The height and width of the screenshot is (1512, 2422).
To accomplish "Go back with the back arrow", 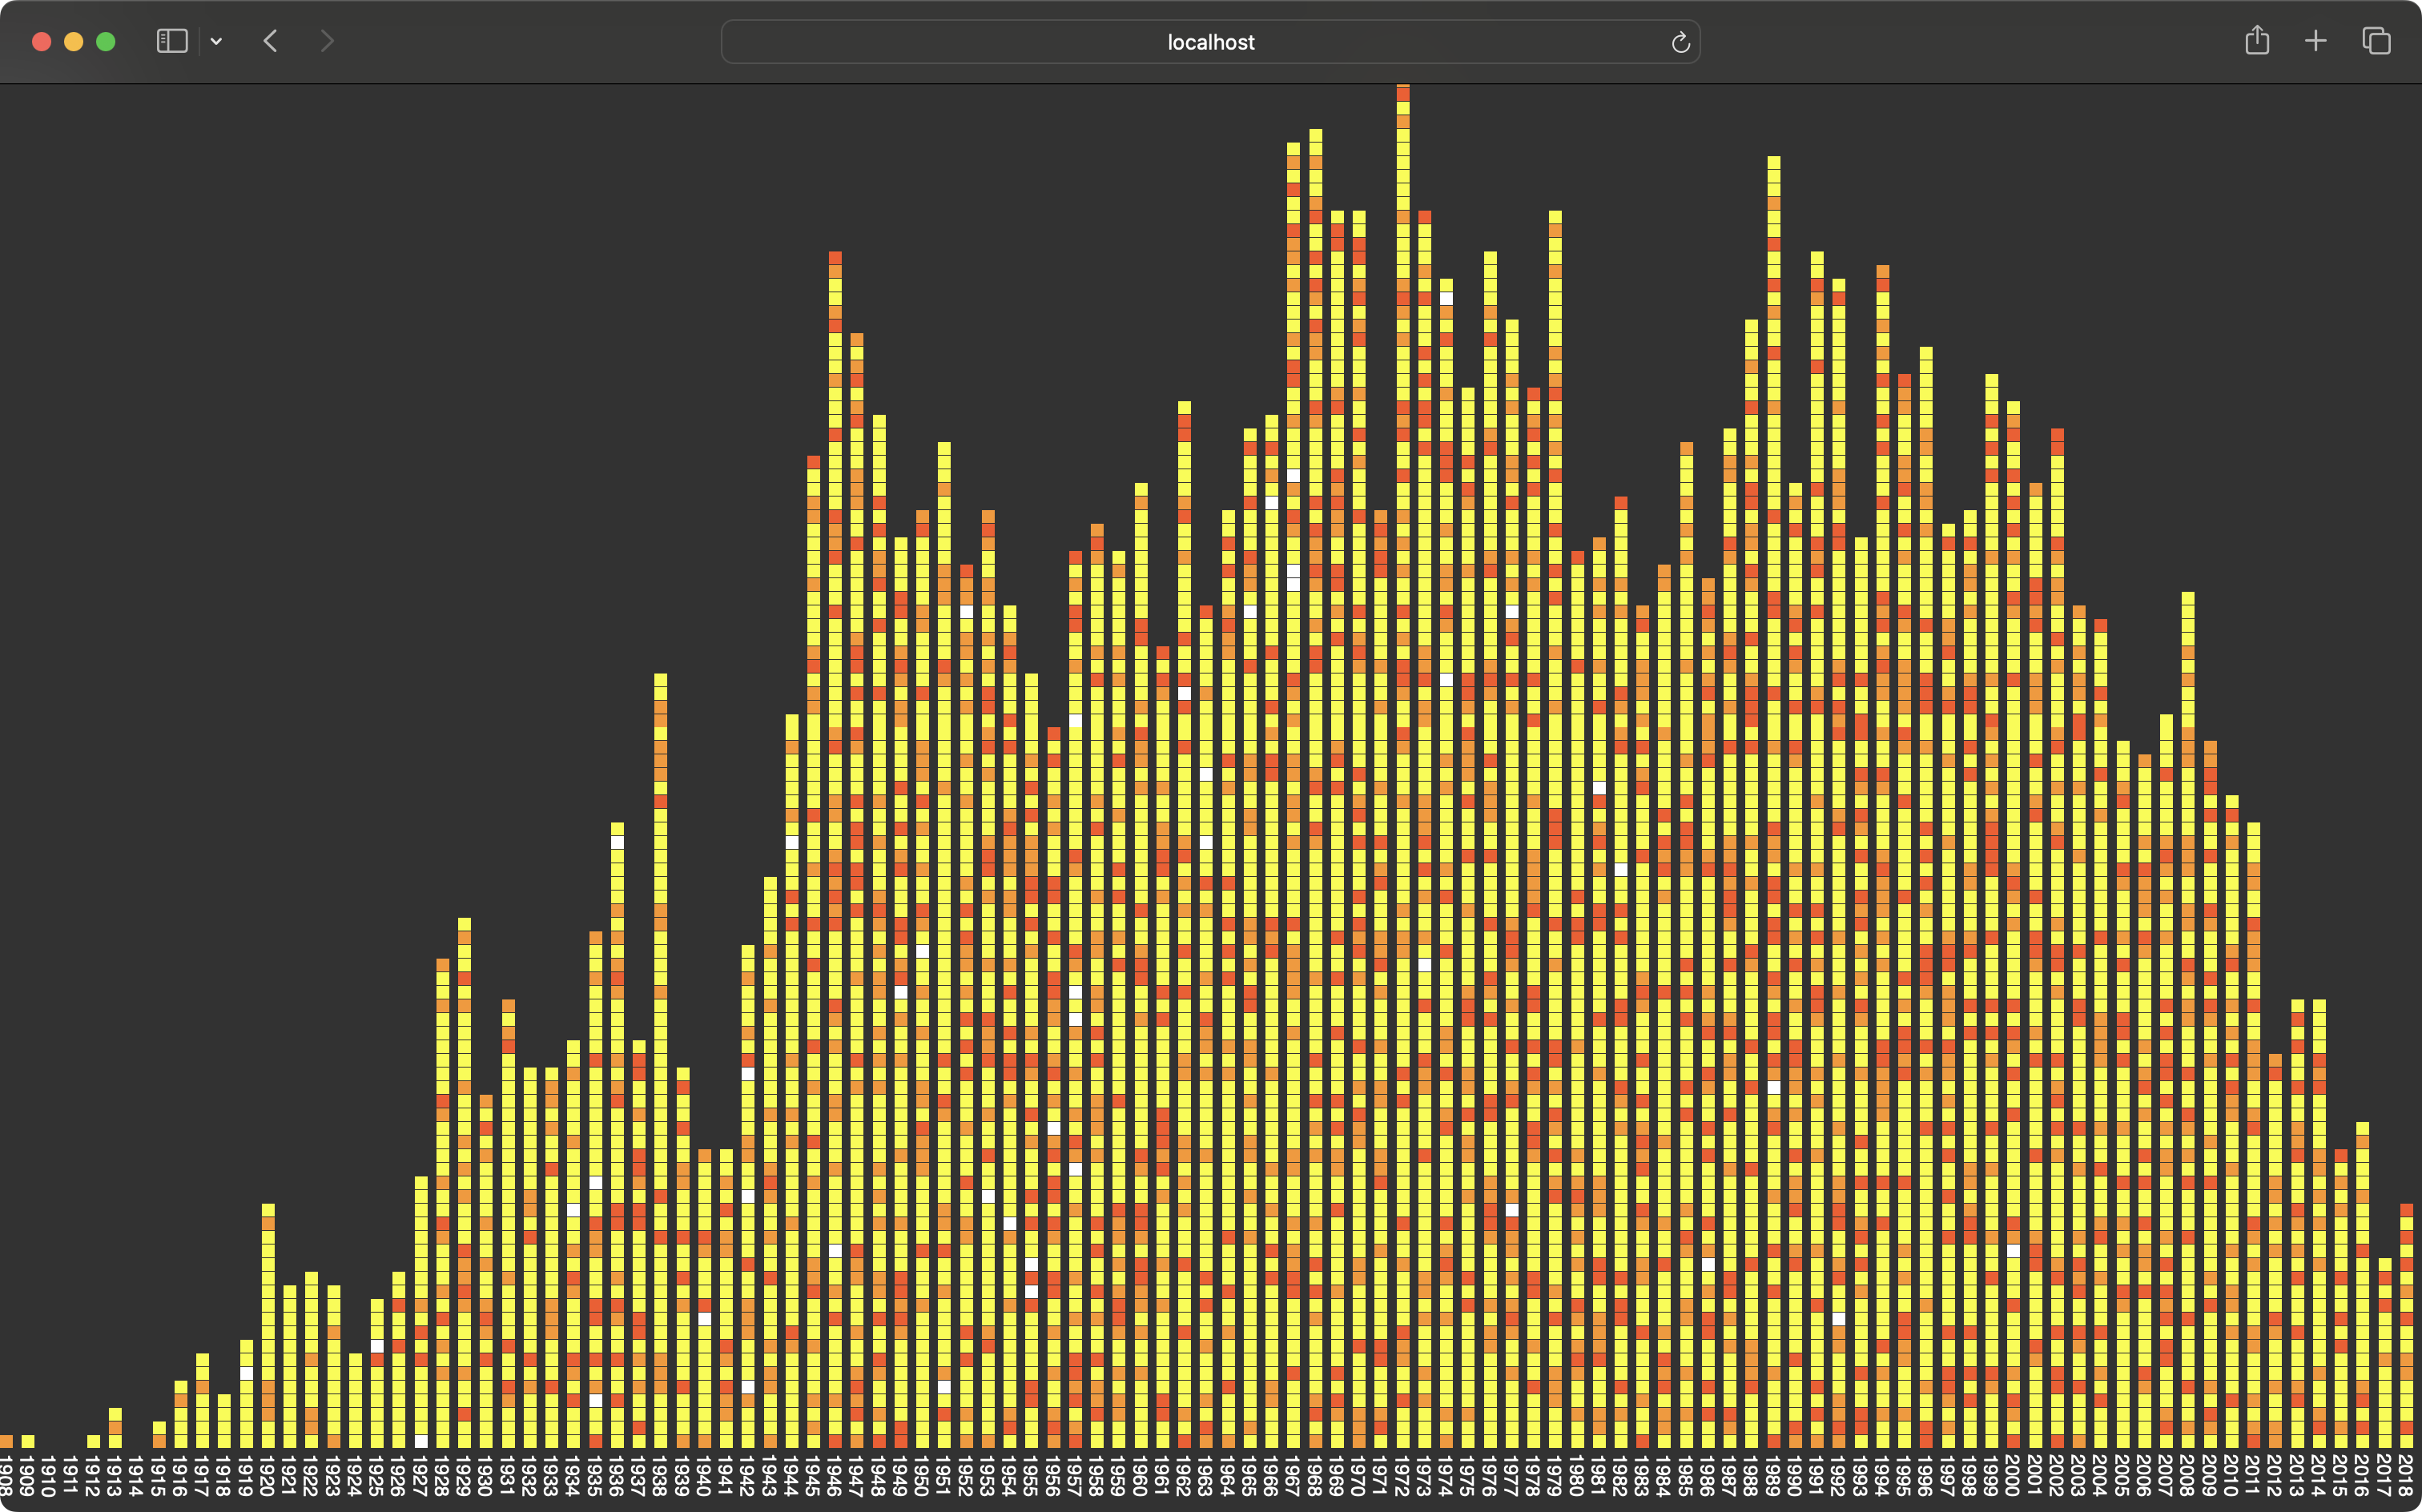I will (x=270, y=41).
